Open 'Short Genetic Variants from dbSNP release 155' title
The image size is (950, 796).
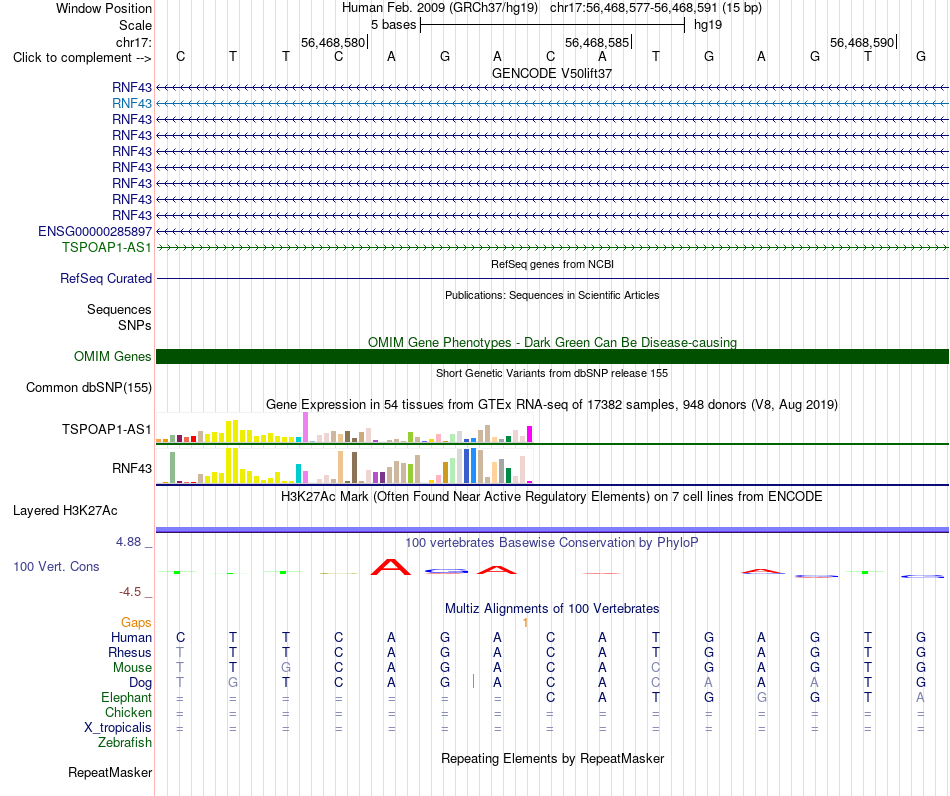point(552,373)
